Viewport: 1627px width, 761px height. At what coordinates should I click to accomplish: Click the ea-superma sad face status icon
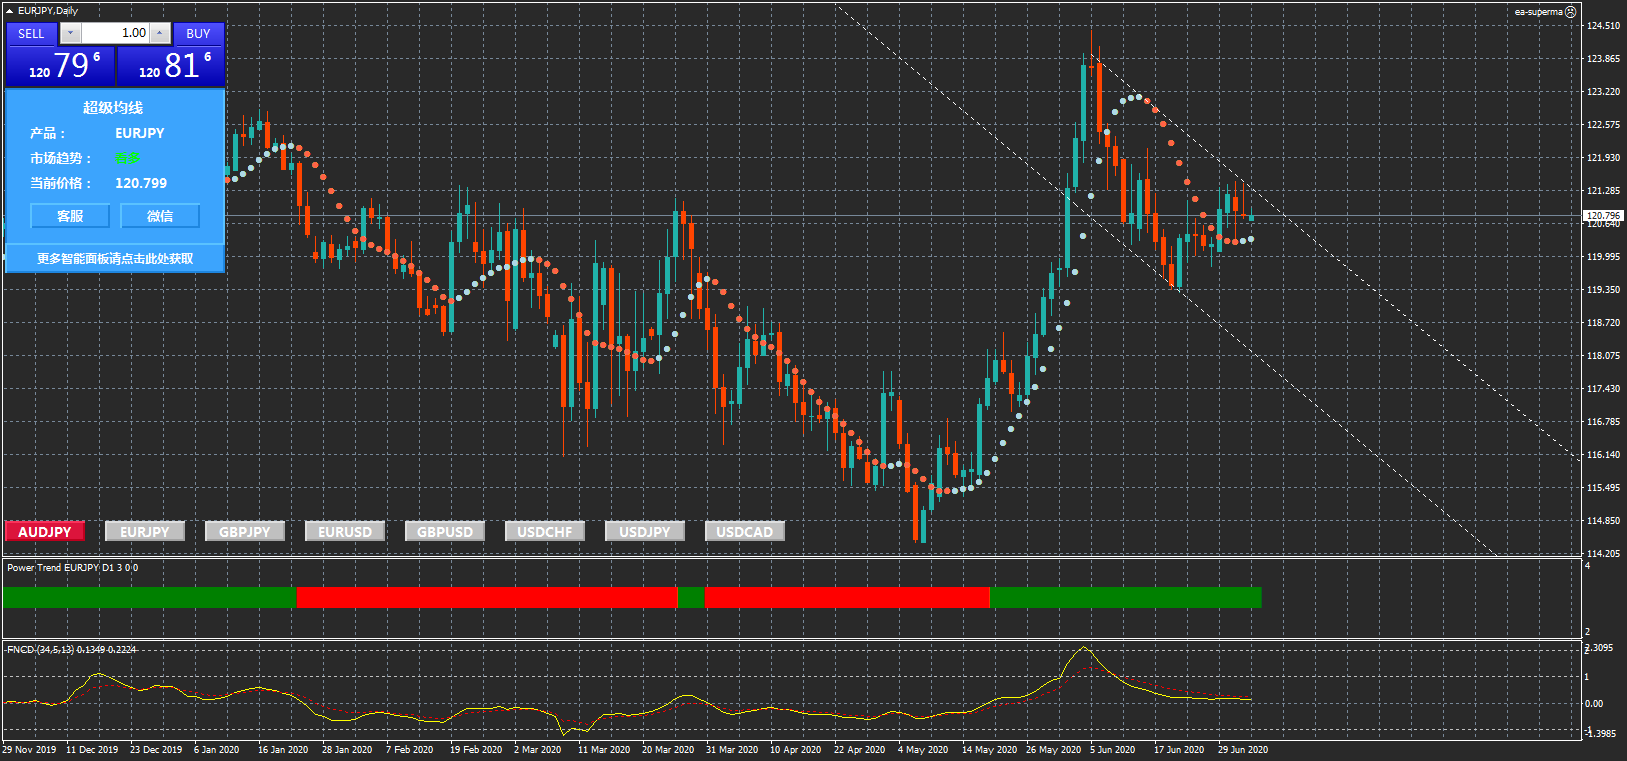click(x=1570, y=12)
